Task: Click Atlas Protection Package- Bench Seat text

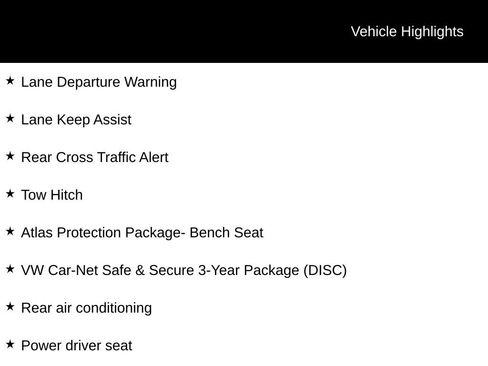Action: 142,233
